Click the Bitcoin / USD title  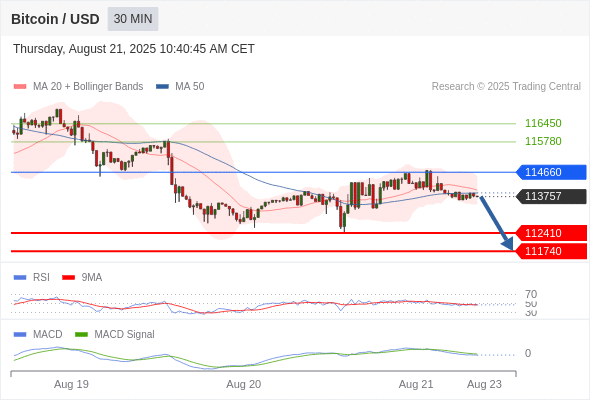point(55,19)
